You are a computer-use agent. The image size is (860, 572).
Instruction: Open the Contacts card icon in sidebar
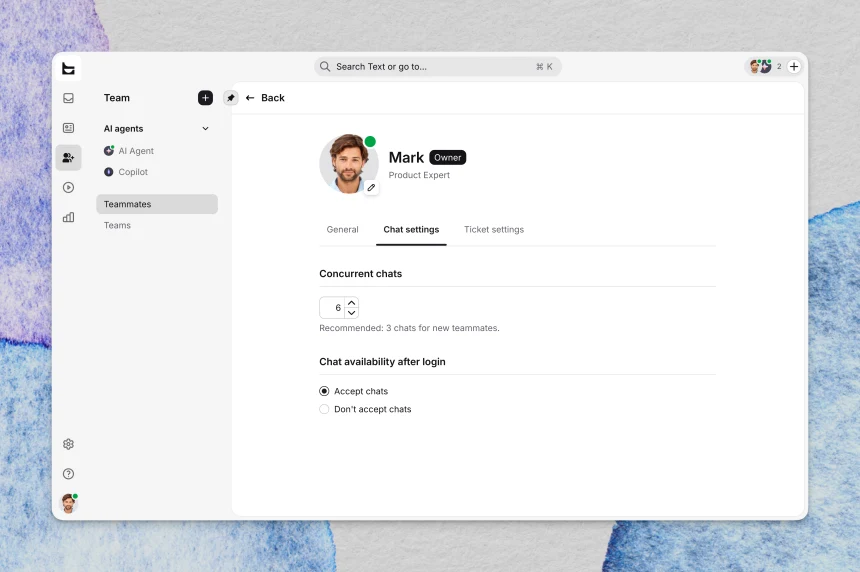[69, 128]
